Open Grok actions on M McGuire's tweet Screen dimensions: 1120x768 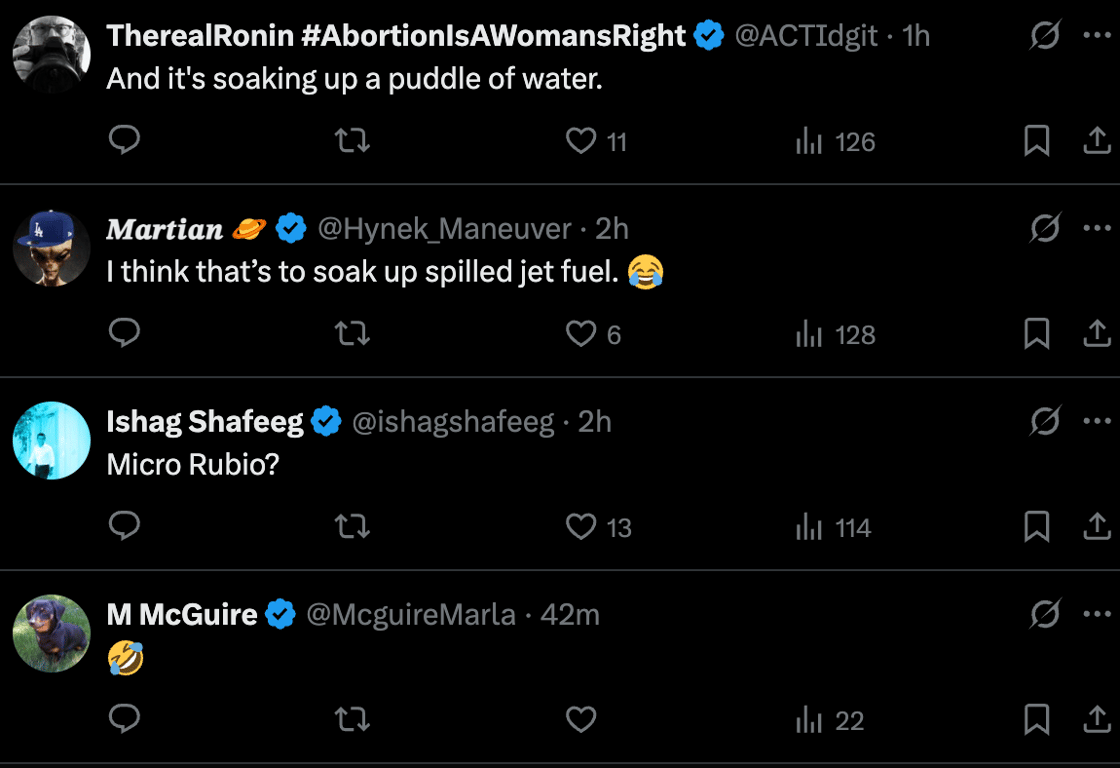[x=1045, y=614]
